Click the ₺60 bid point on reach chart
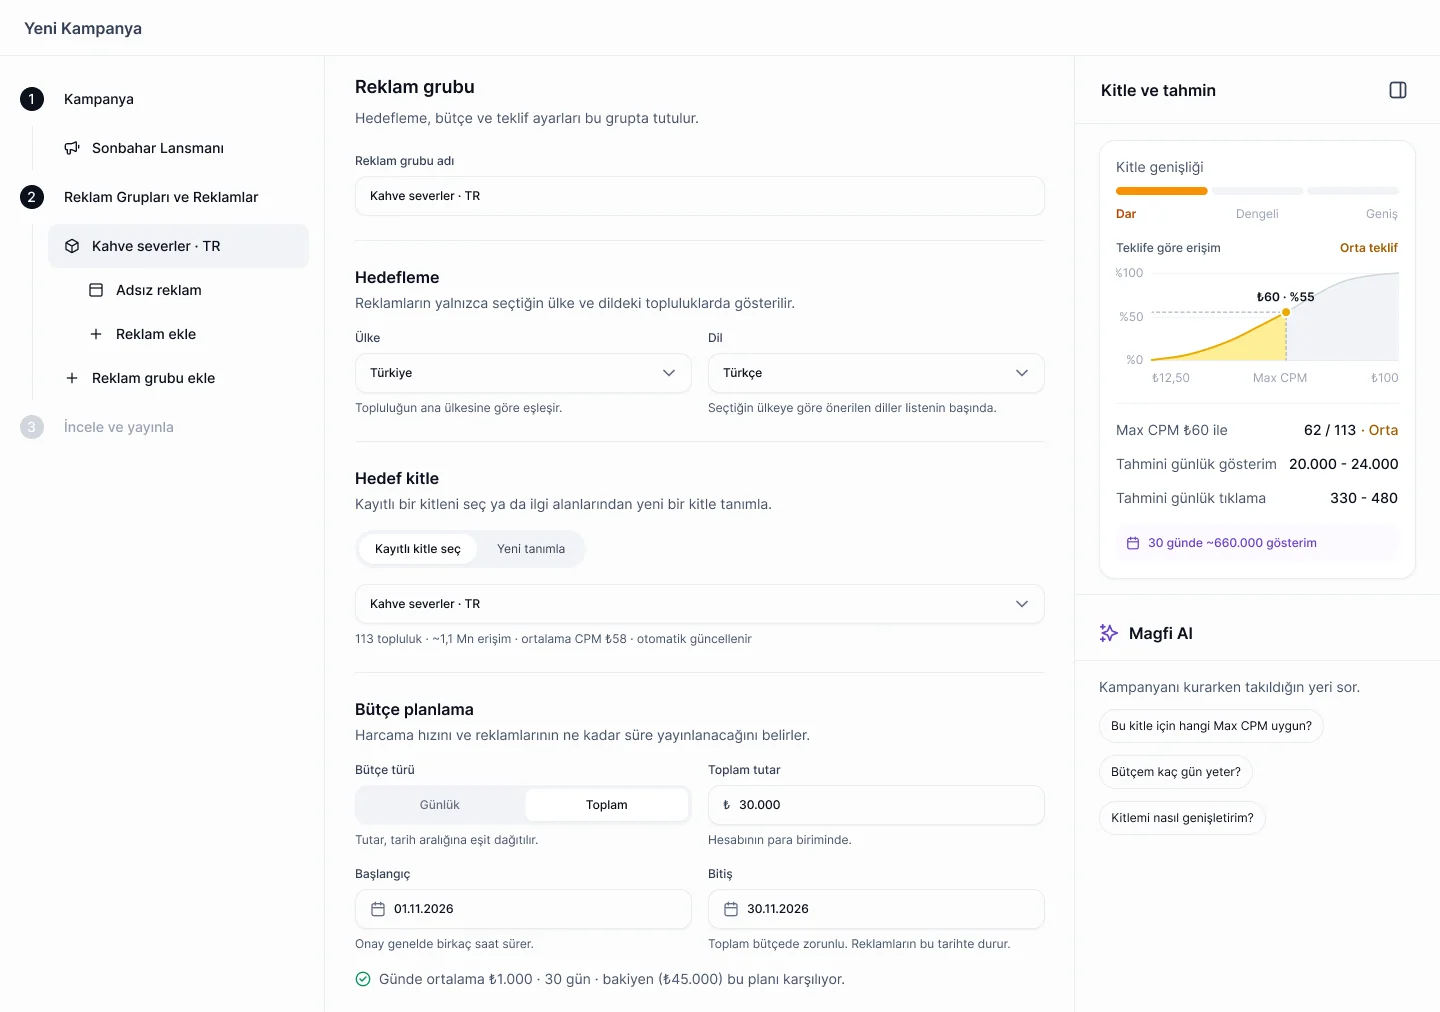Screen dimensions: 1440x1012 1286,312
